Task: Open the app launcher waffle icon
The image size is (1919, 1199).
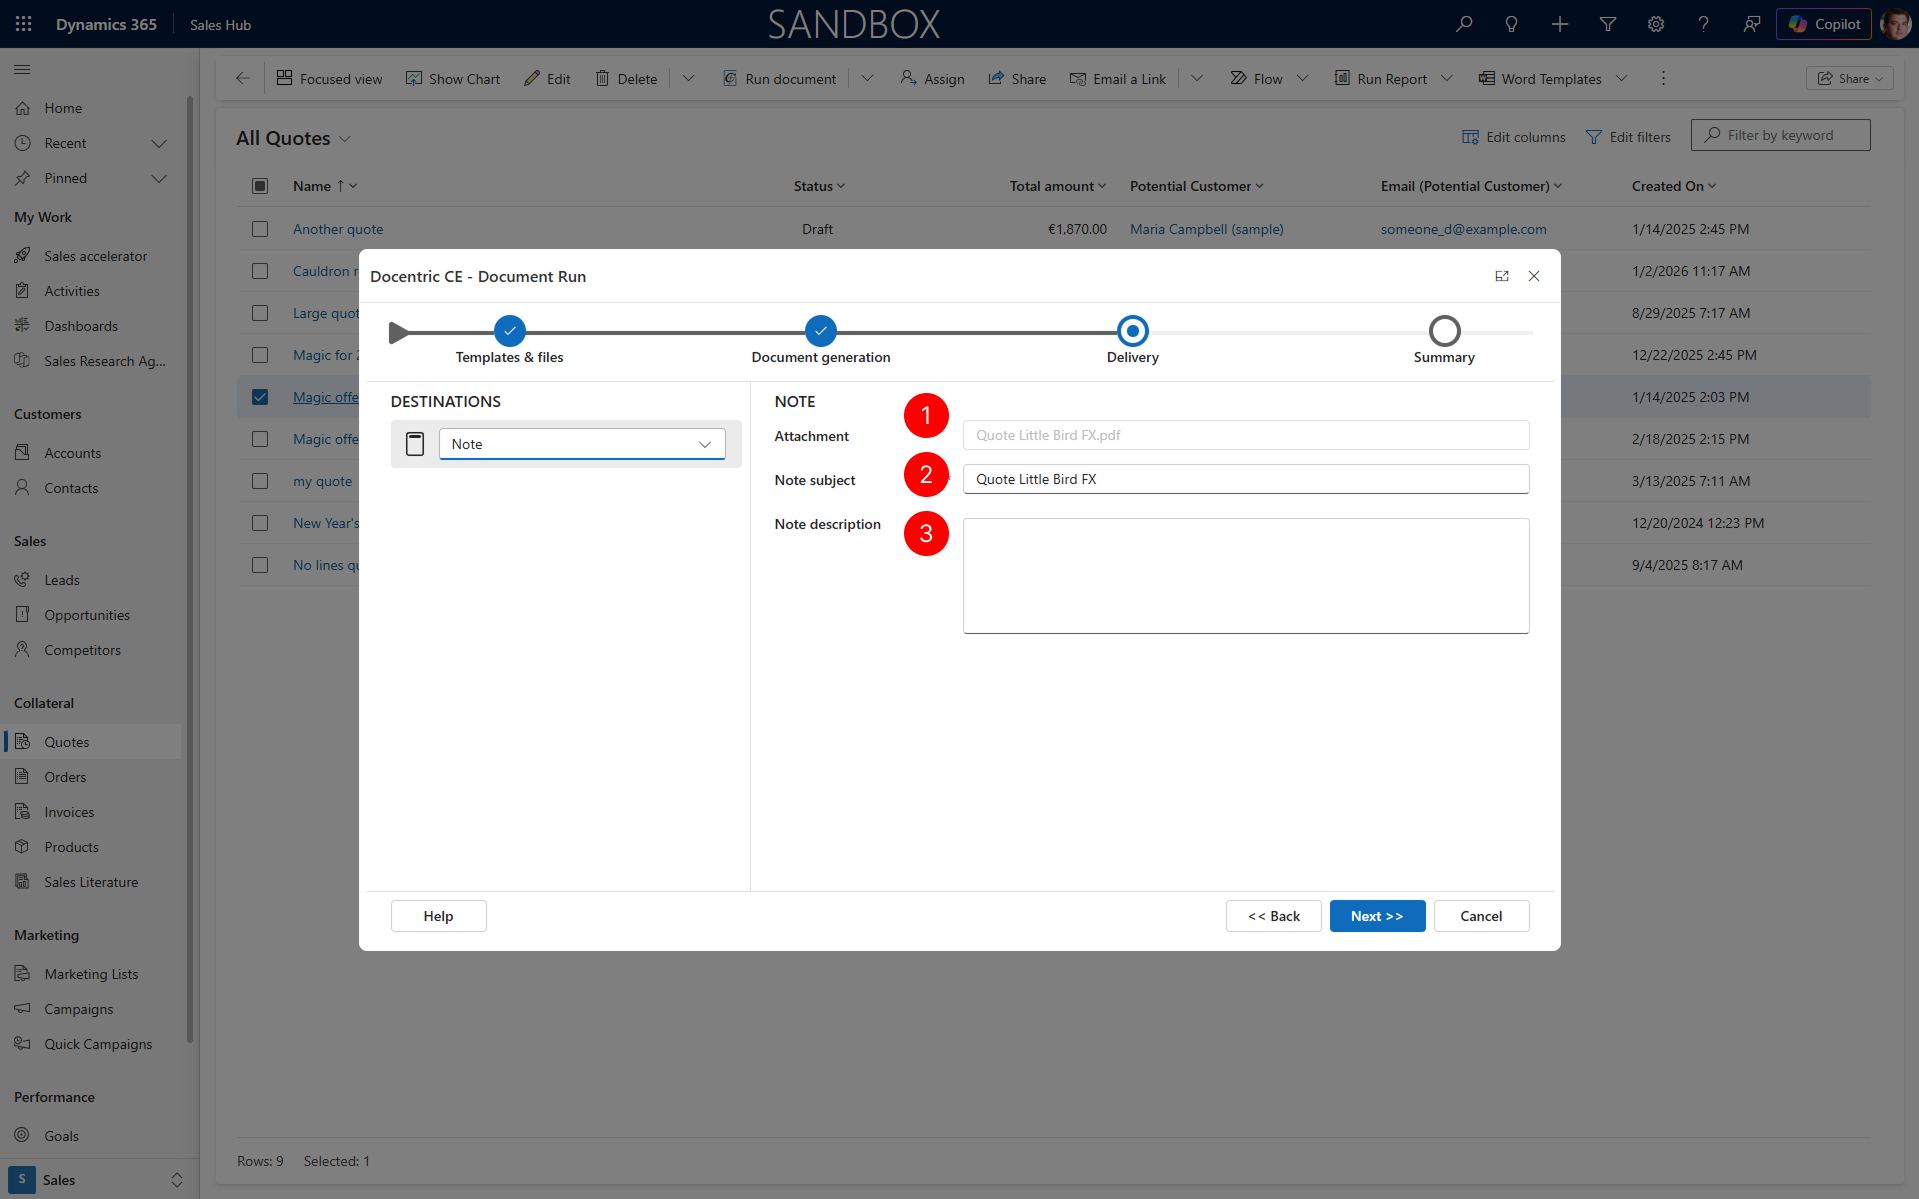Action: (x=24, y=24)
